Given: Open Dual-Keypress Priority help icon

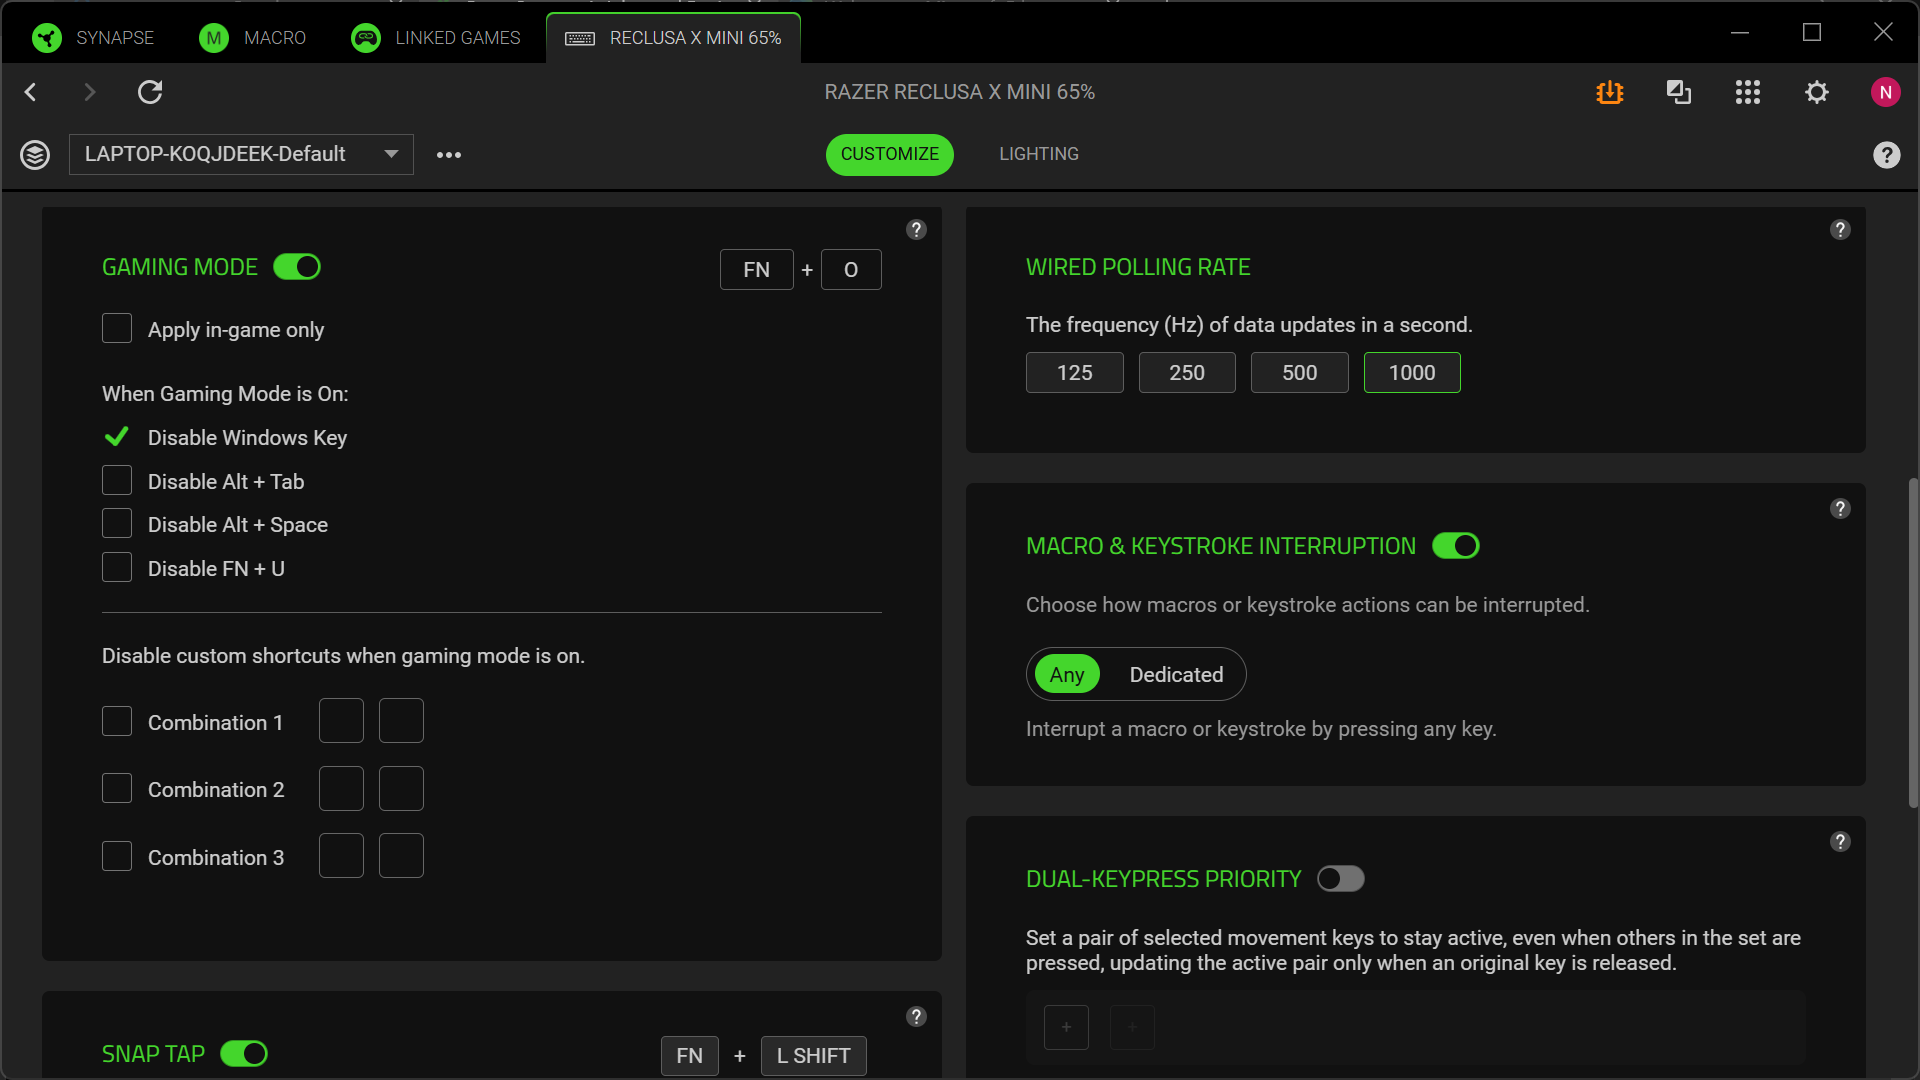Looking at the screenshot, I should tap(1840, 842).
